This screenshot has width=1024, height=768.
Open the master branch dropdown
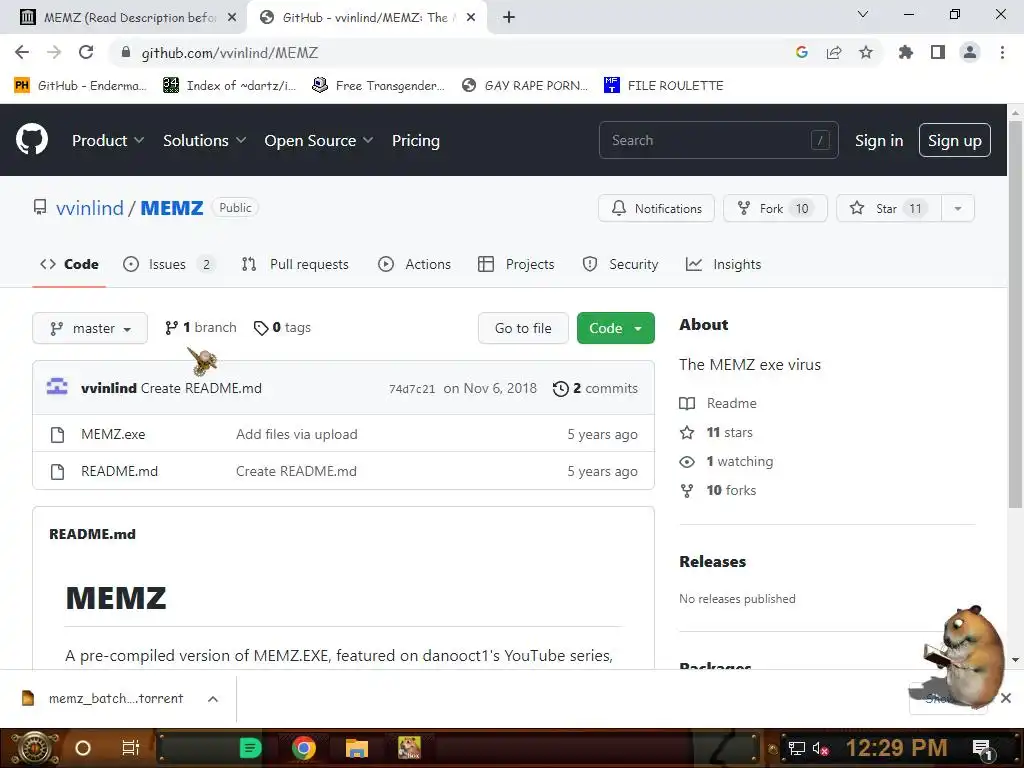click(90, 328)
